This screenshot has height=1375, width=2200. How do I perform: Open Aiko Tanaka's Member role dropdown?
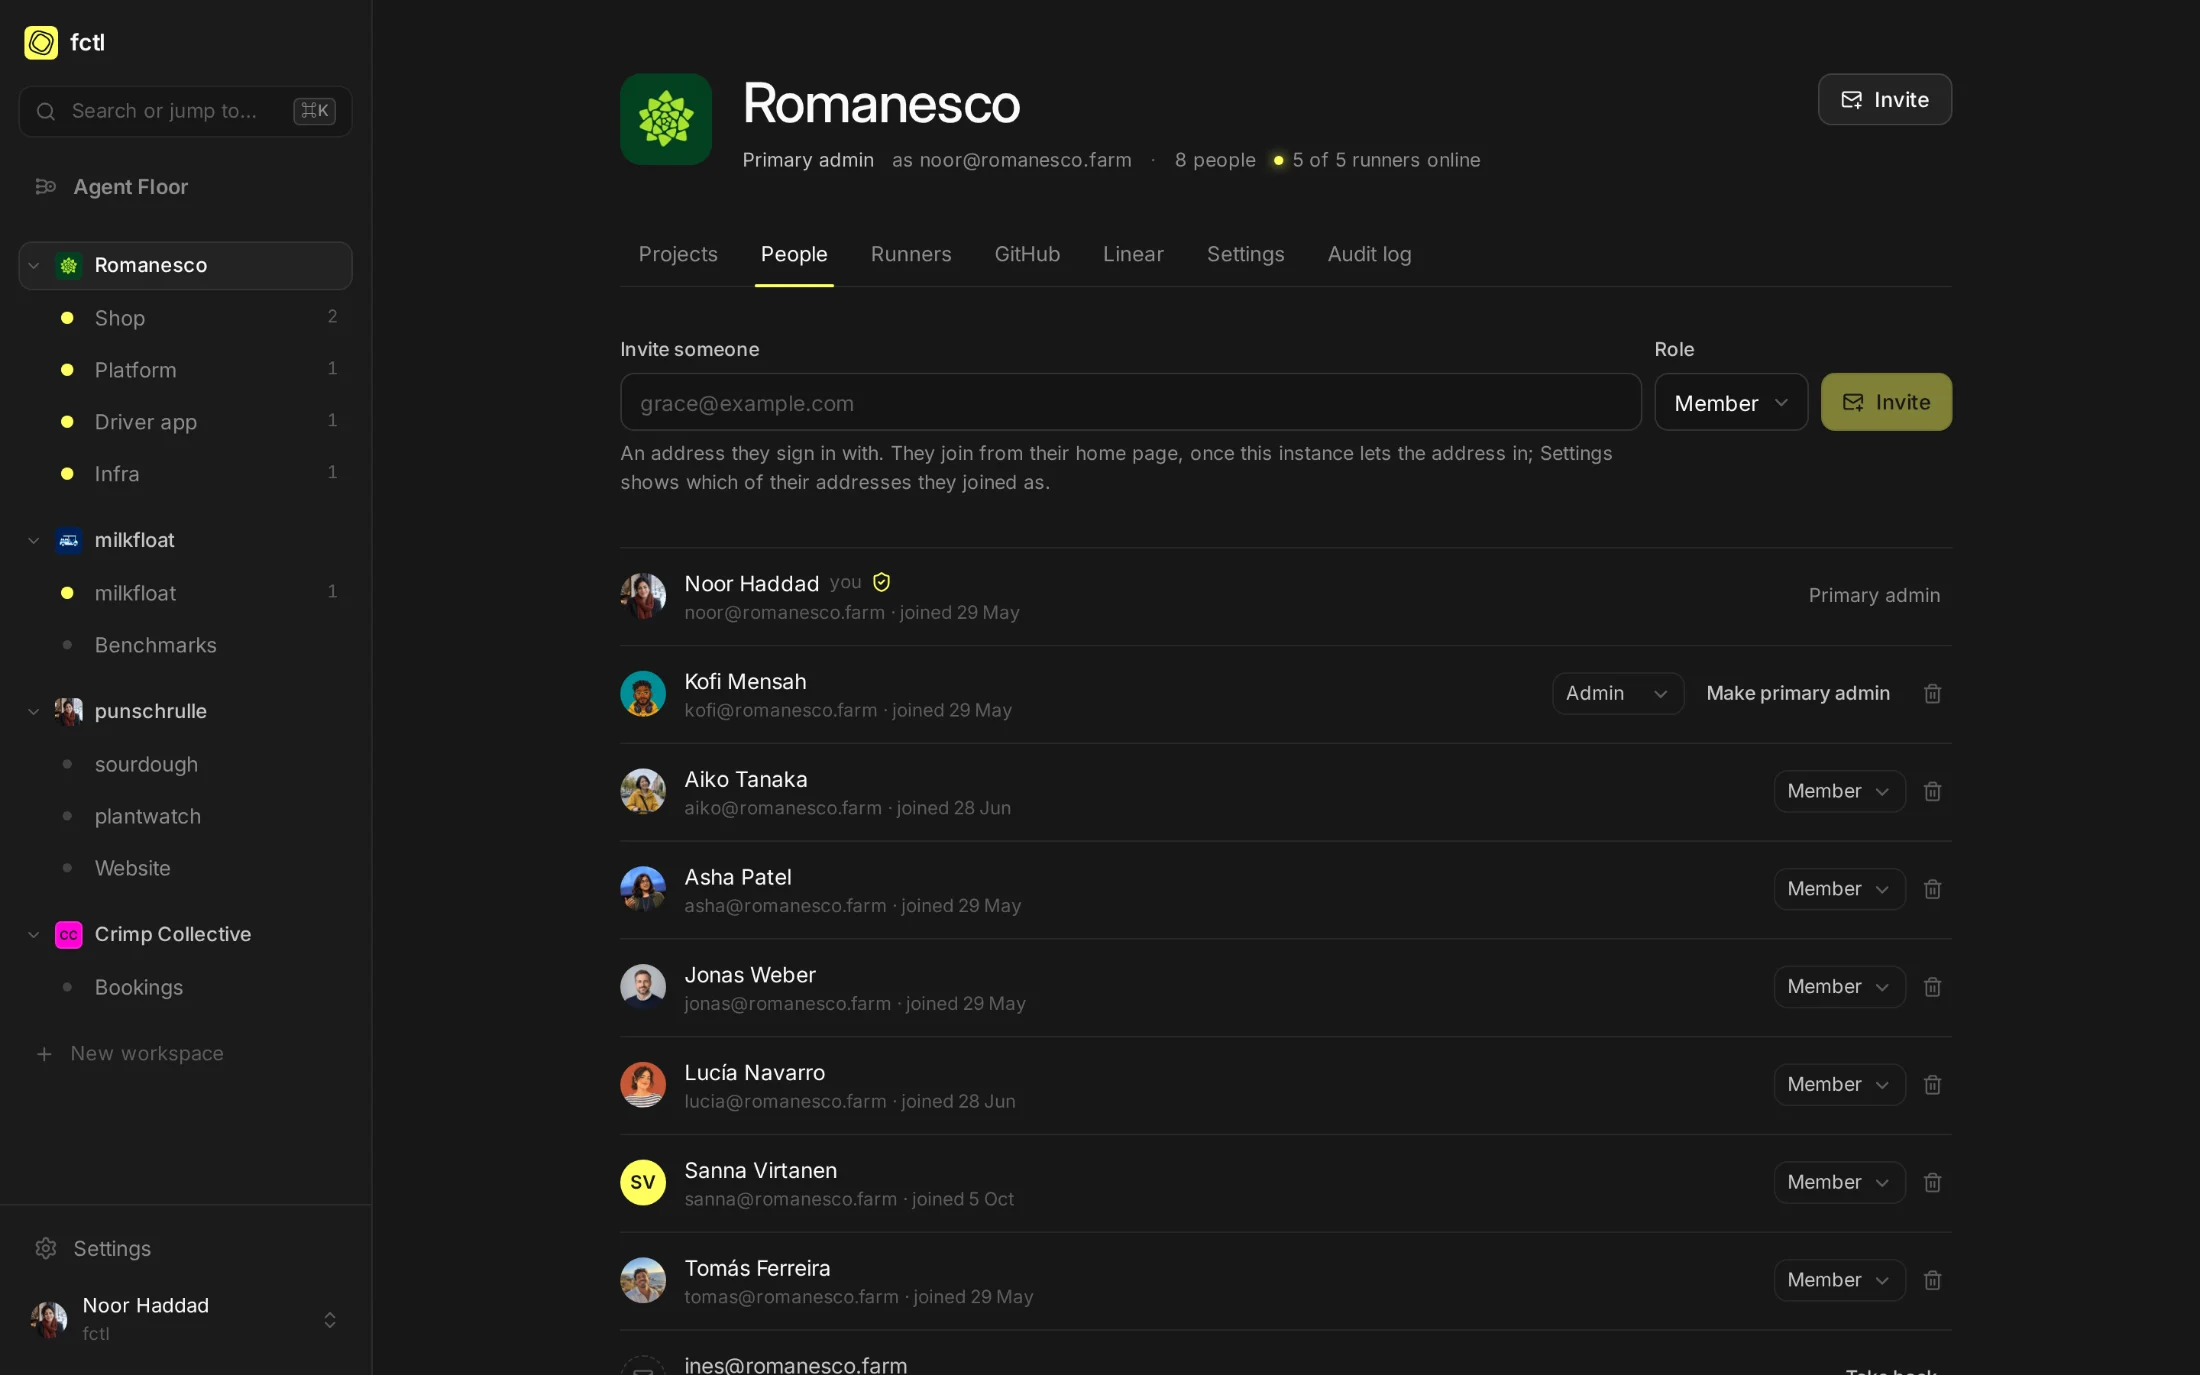[1839, 791]
